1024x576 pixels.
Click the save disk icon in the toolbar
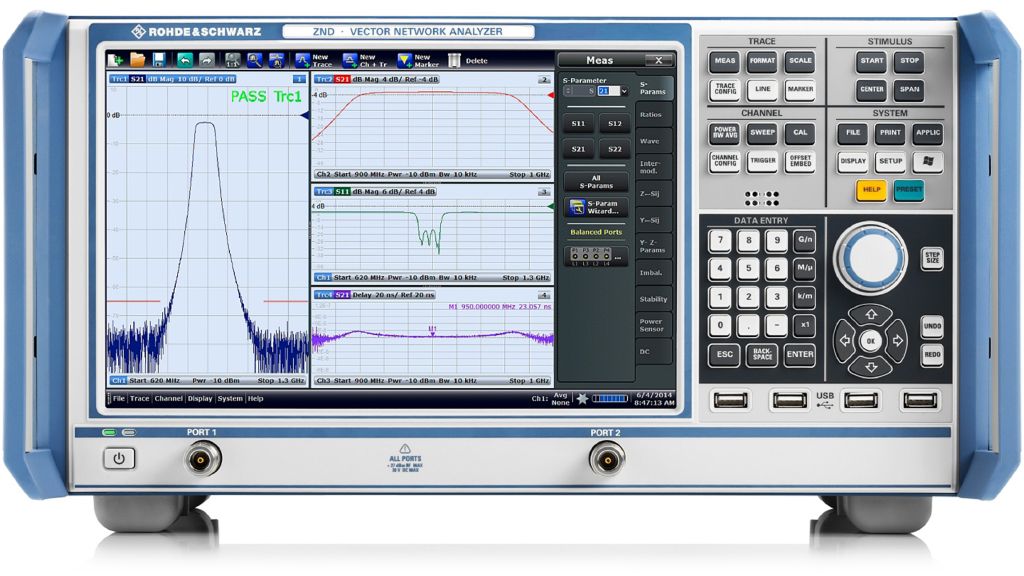click(x=159, y=60)
